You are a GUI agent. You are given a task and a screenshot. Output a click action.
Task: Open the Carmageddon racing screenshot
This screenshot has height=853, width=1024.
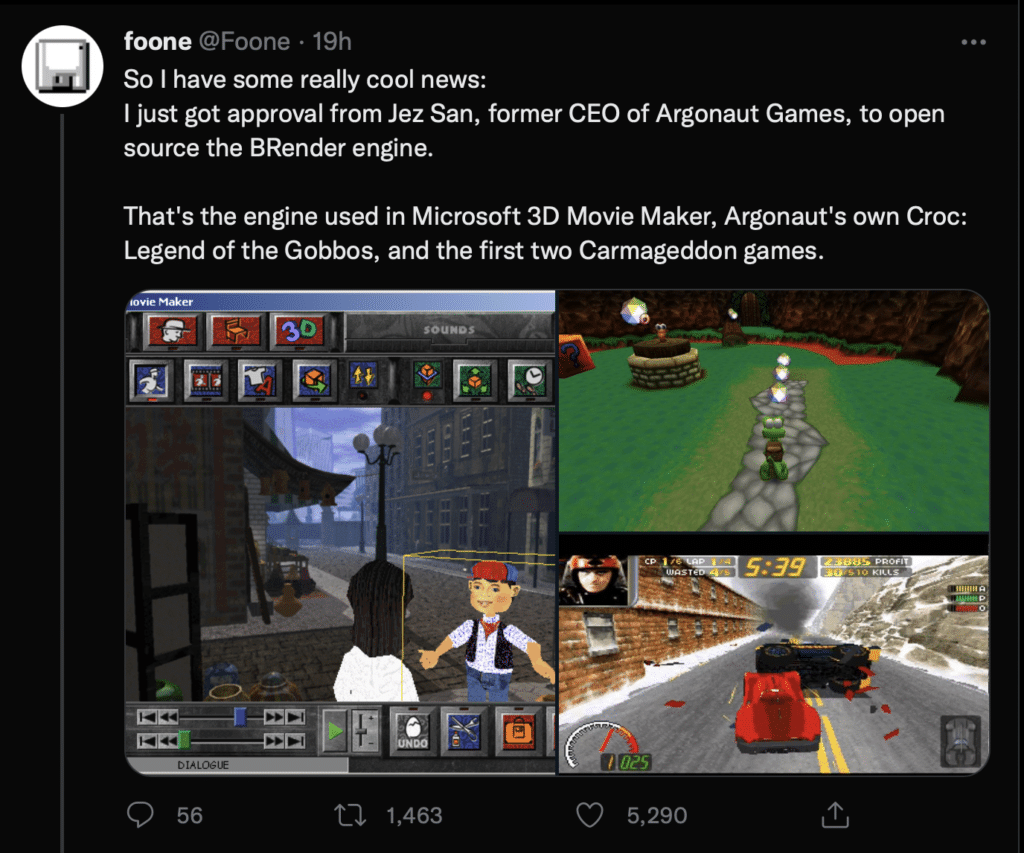tap(774, 665)
